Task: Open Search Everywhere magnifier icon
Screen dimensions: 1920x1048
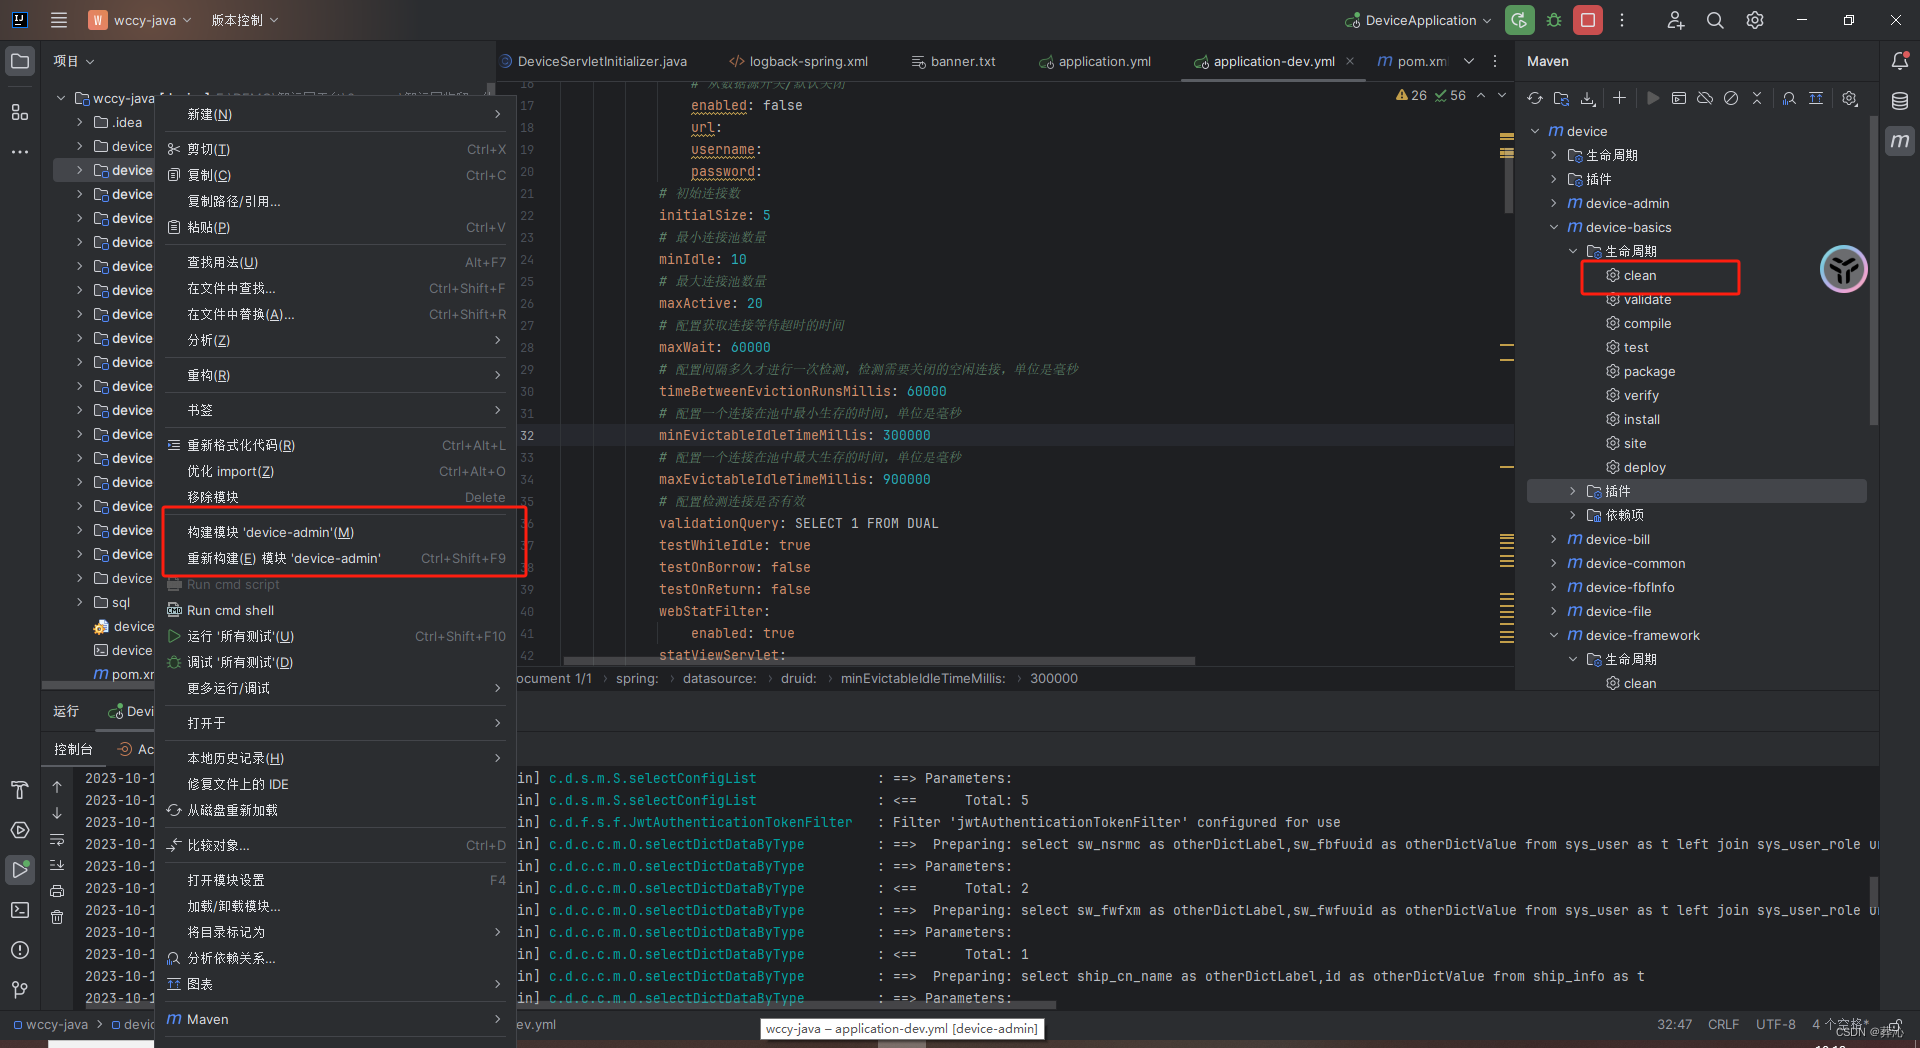Action: click(x=1715, y=20)
